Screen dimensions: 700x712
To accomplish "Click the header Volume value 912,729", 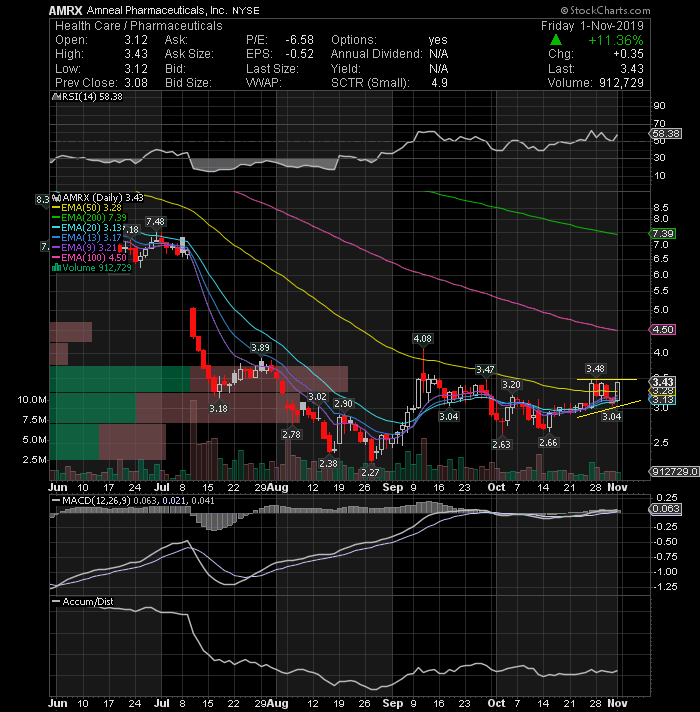I will 621,83.
